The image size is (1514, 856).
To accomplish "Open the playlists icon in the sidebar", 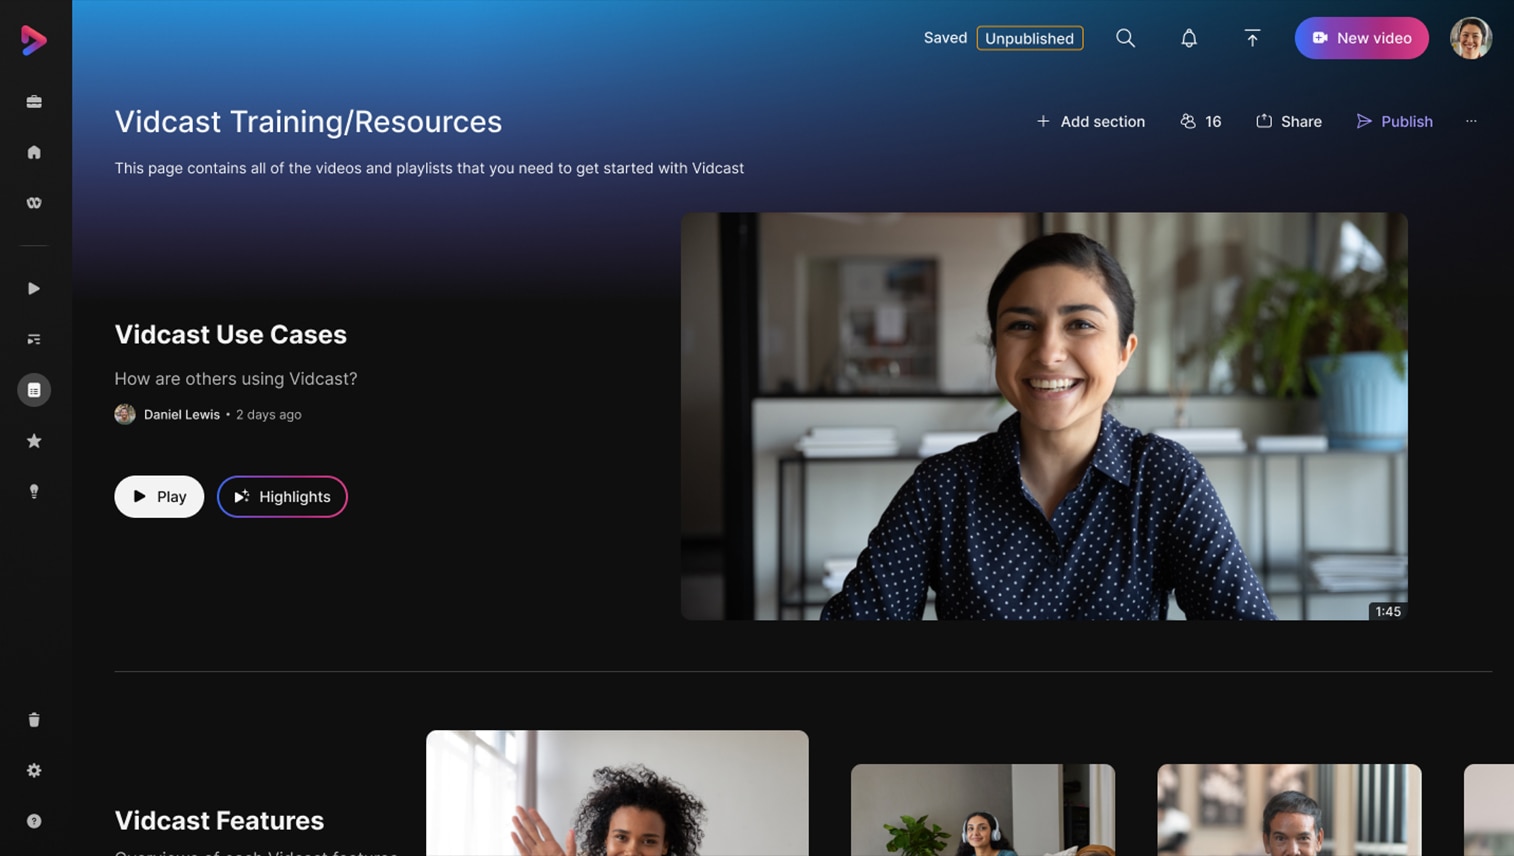I will (34, 339).
